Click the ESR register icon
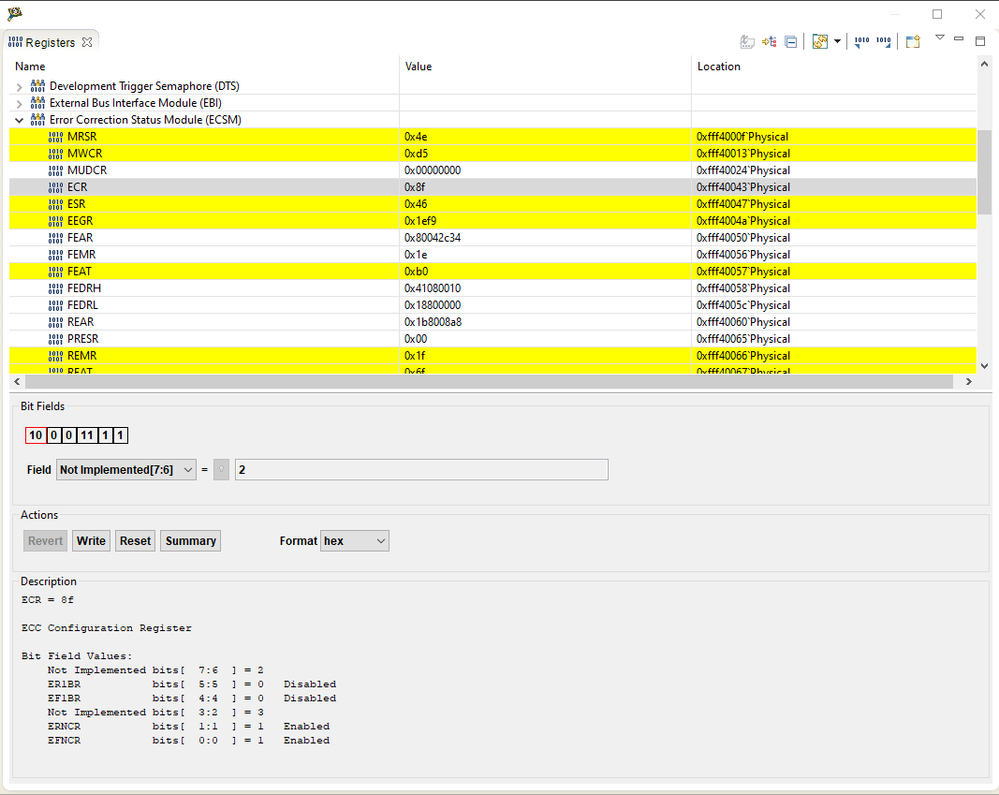 [55, 204]
